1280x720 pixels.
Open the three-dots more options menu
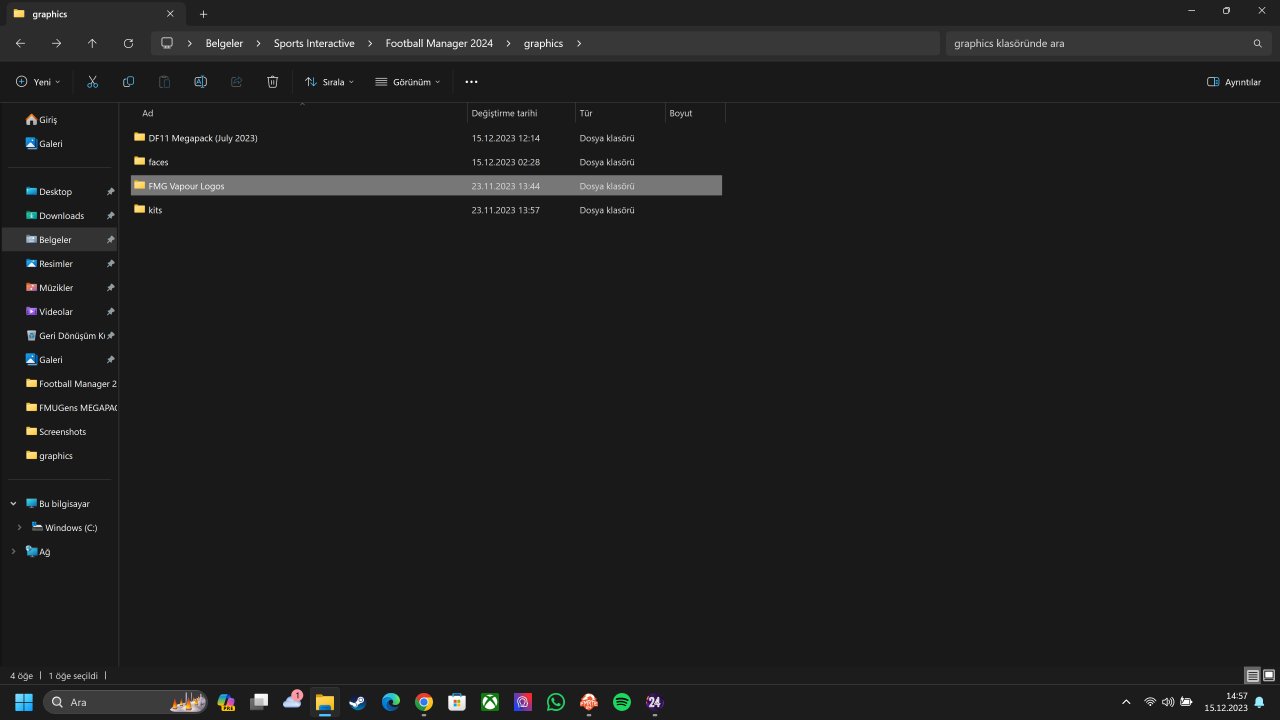(472, 82)
